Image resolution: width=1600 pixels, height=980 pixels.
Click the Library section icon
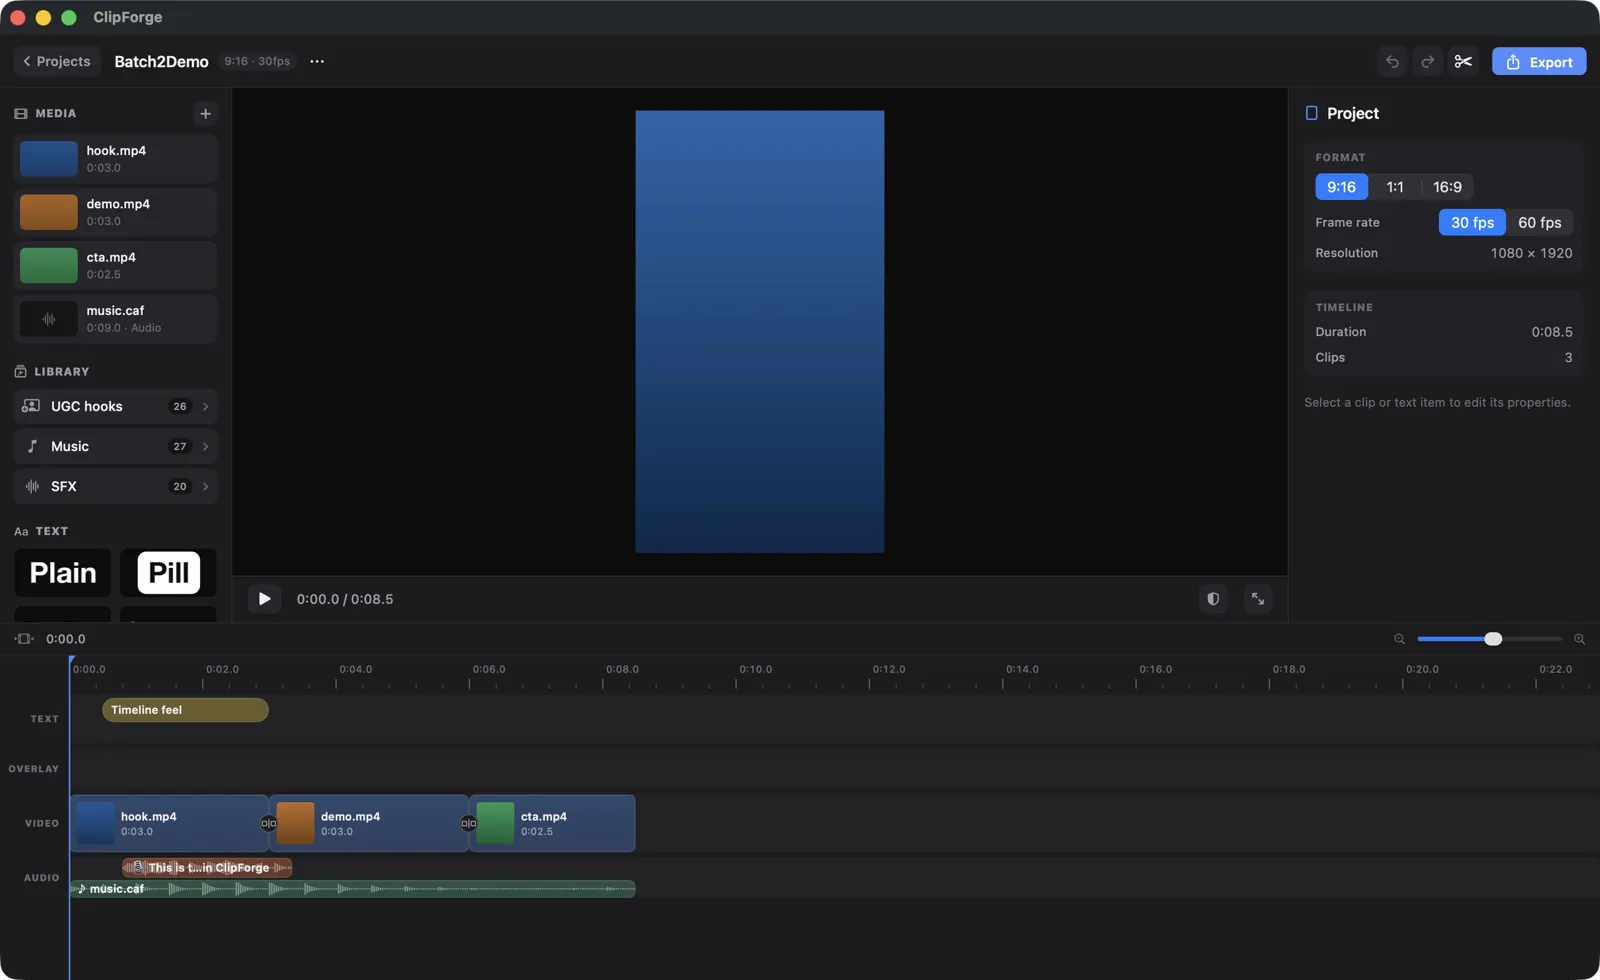(20, 372)
